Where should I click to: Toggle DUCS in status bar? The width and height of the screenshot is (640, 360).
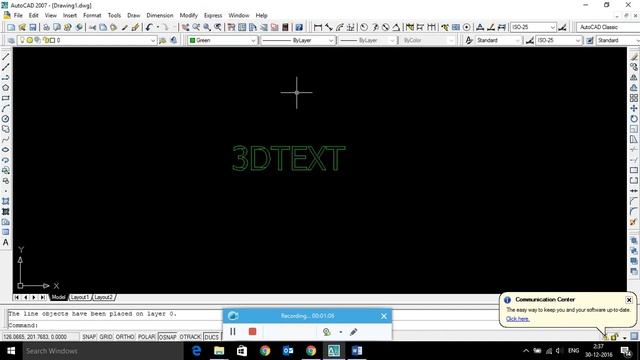pos(211,337)
